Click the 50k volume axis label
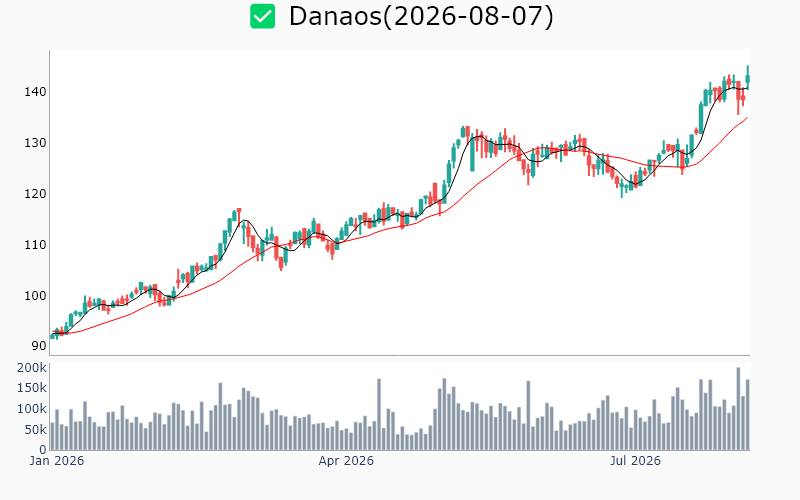 35,430
